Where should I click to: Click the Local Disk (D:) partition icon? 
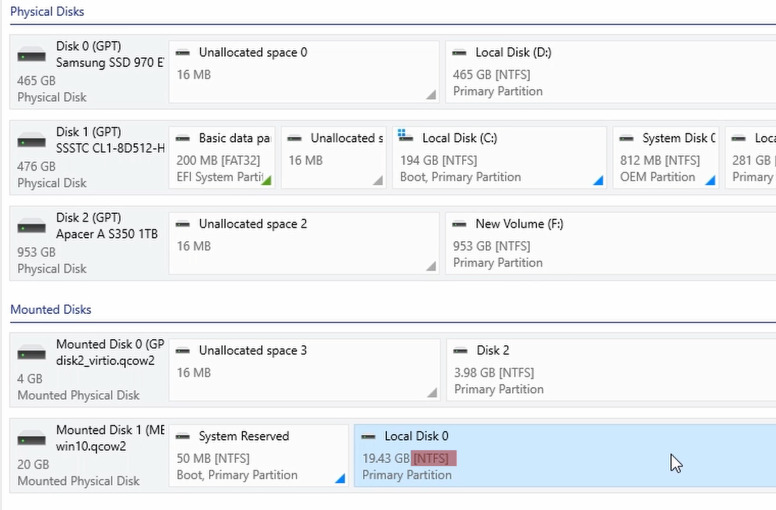[459, 52]
